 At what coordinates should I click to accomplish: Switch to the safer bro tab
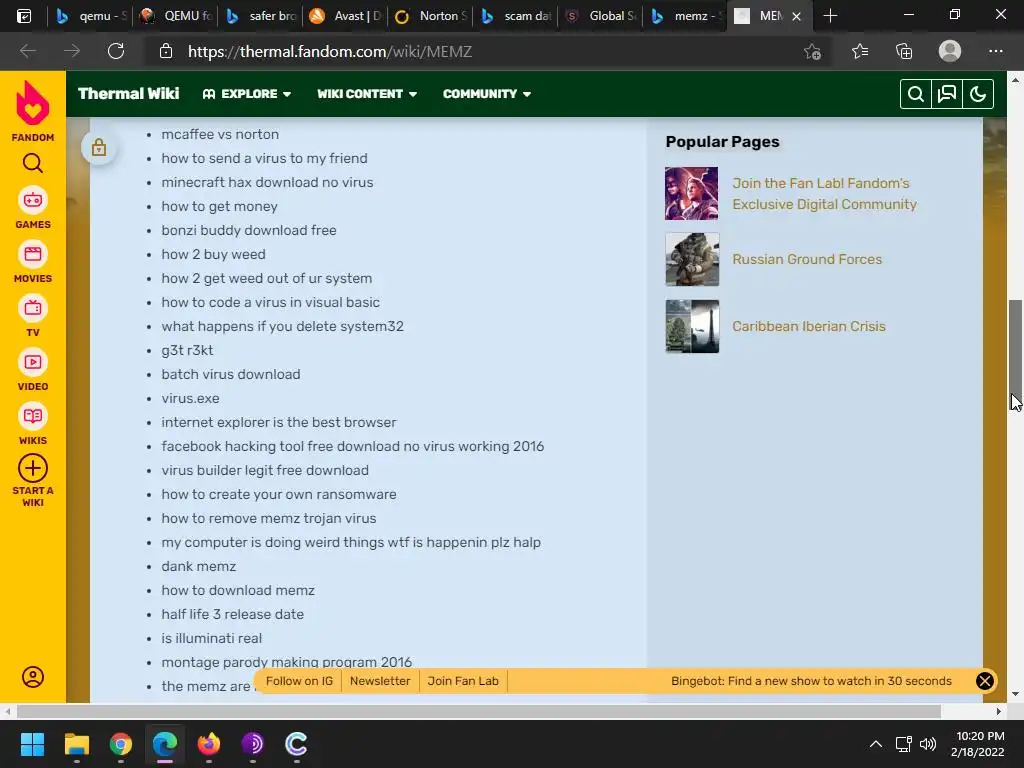pyautogui.click(x=261, y=16)
